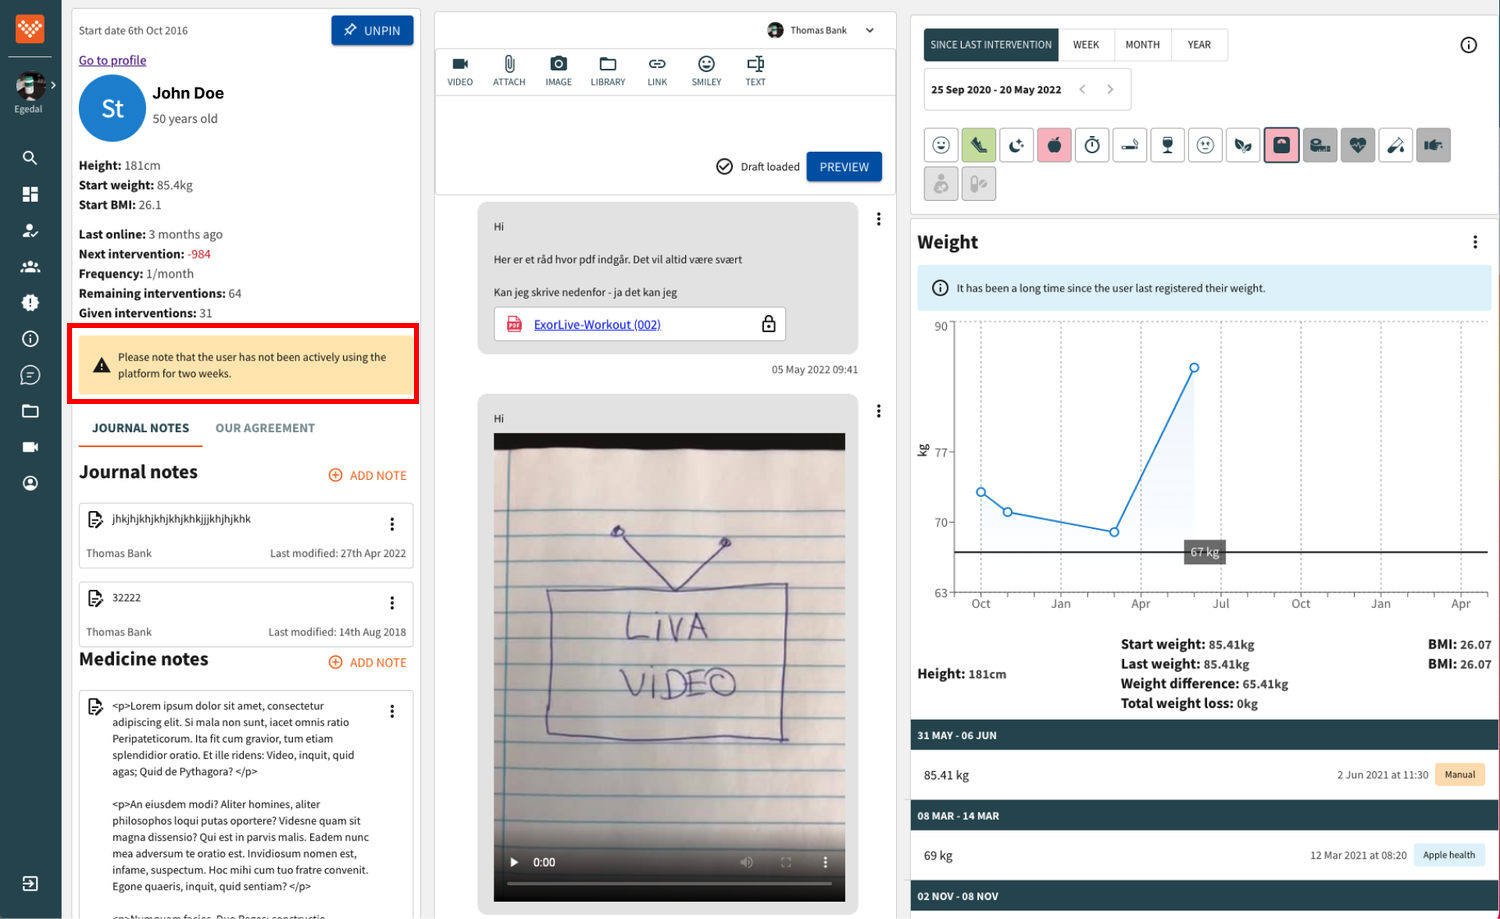Screen dimensions: 1500x919
Task: Toggle the sleep moon tracker icon
Action: click(x=1016, y=145)
